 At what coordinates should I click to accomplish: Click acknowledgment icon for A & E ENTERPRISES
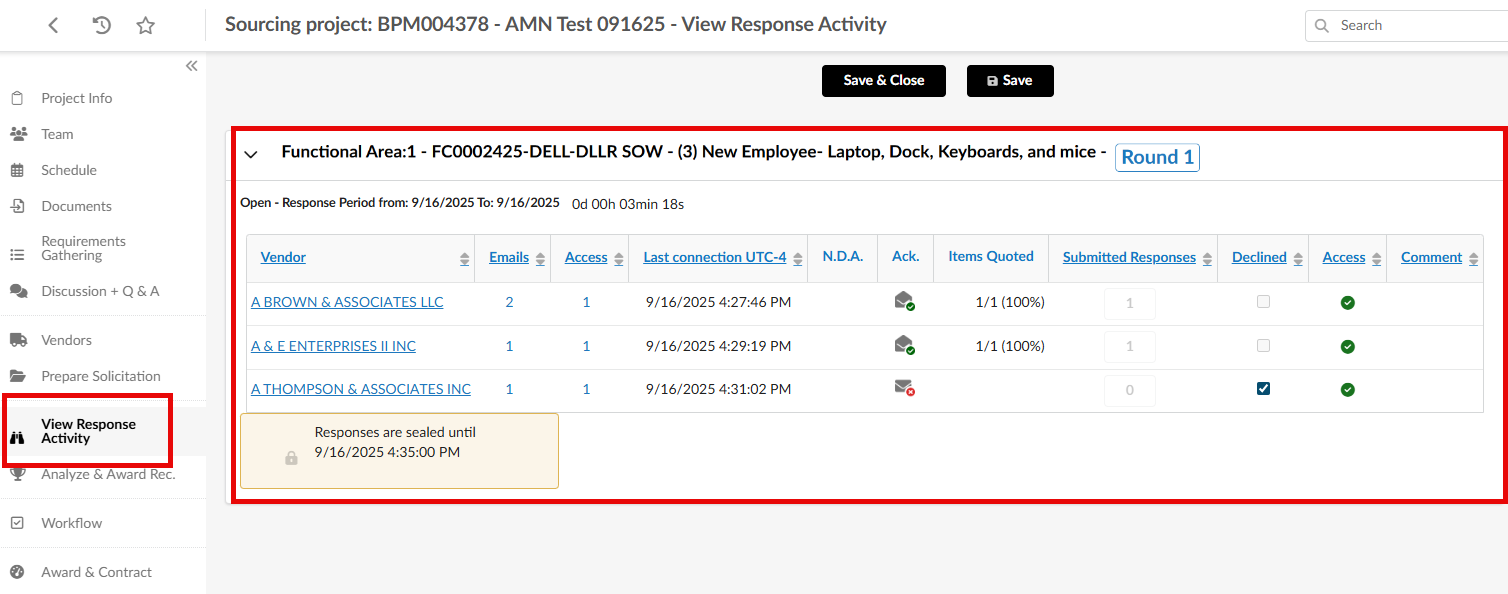click(x=904, y=345)
